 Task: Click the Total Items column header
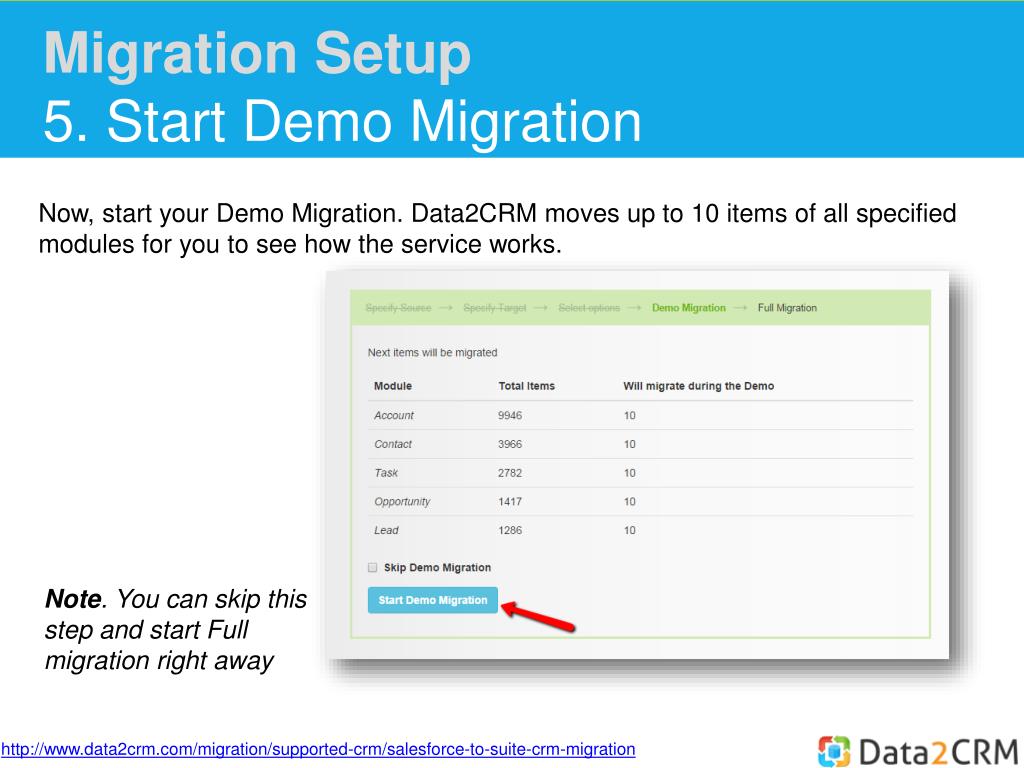point(526,386)
